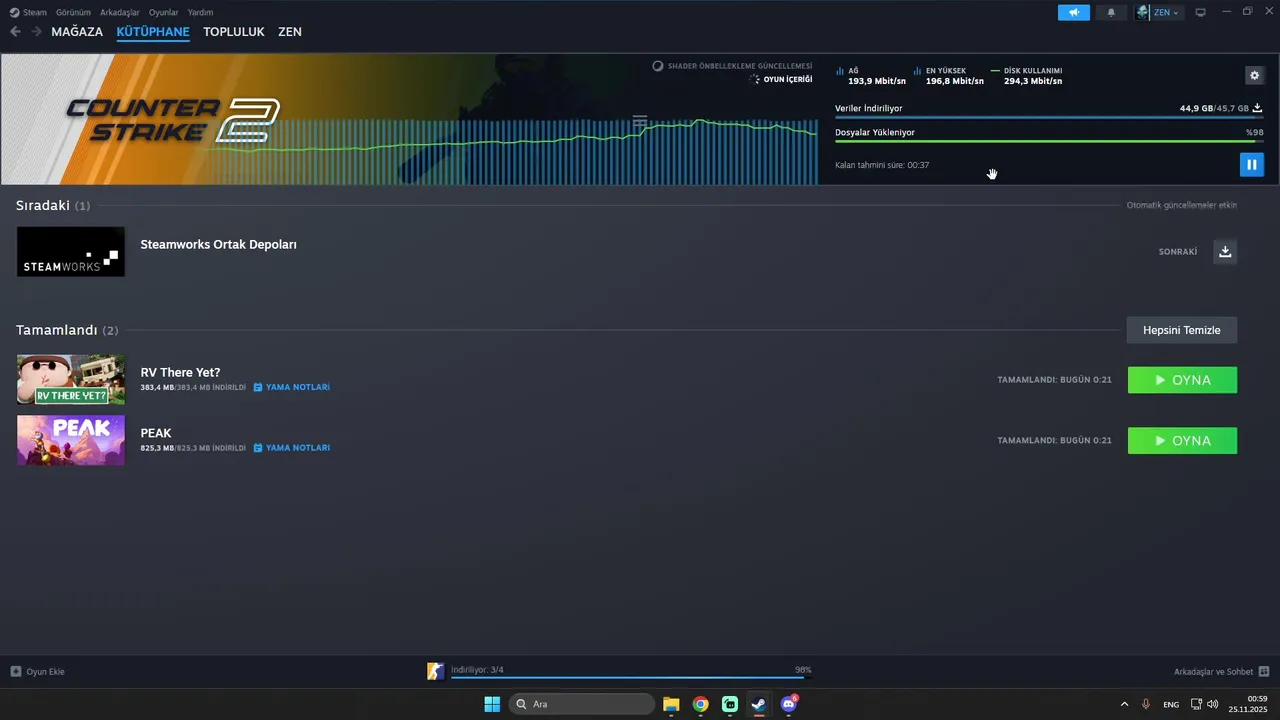Viewport: 1280px width, 720px height.
Task: Open the ZEN profile tab
Action: click(x=290, y=32)
